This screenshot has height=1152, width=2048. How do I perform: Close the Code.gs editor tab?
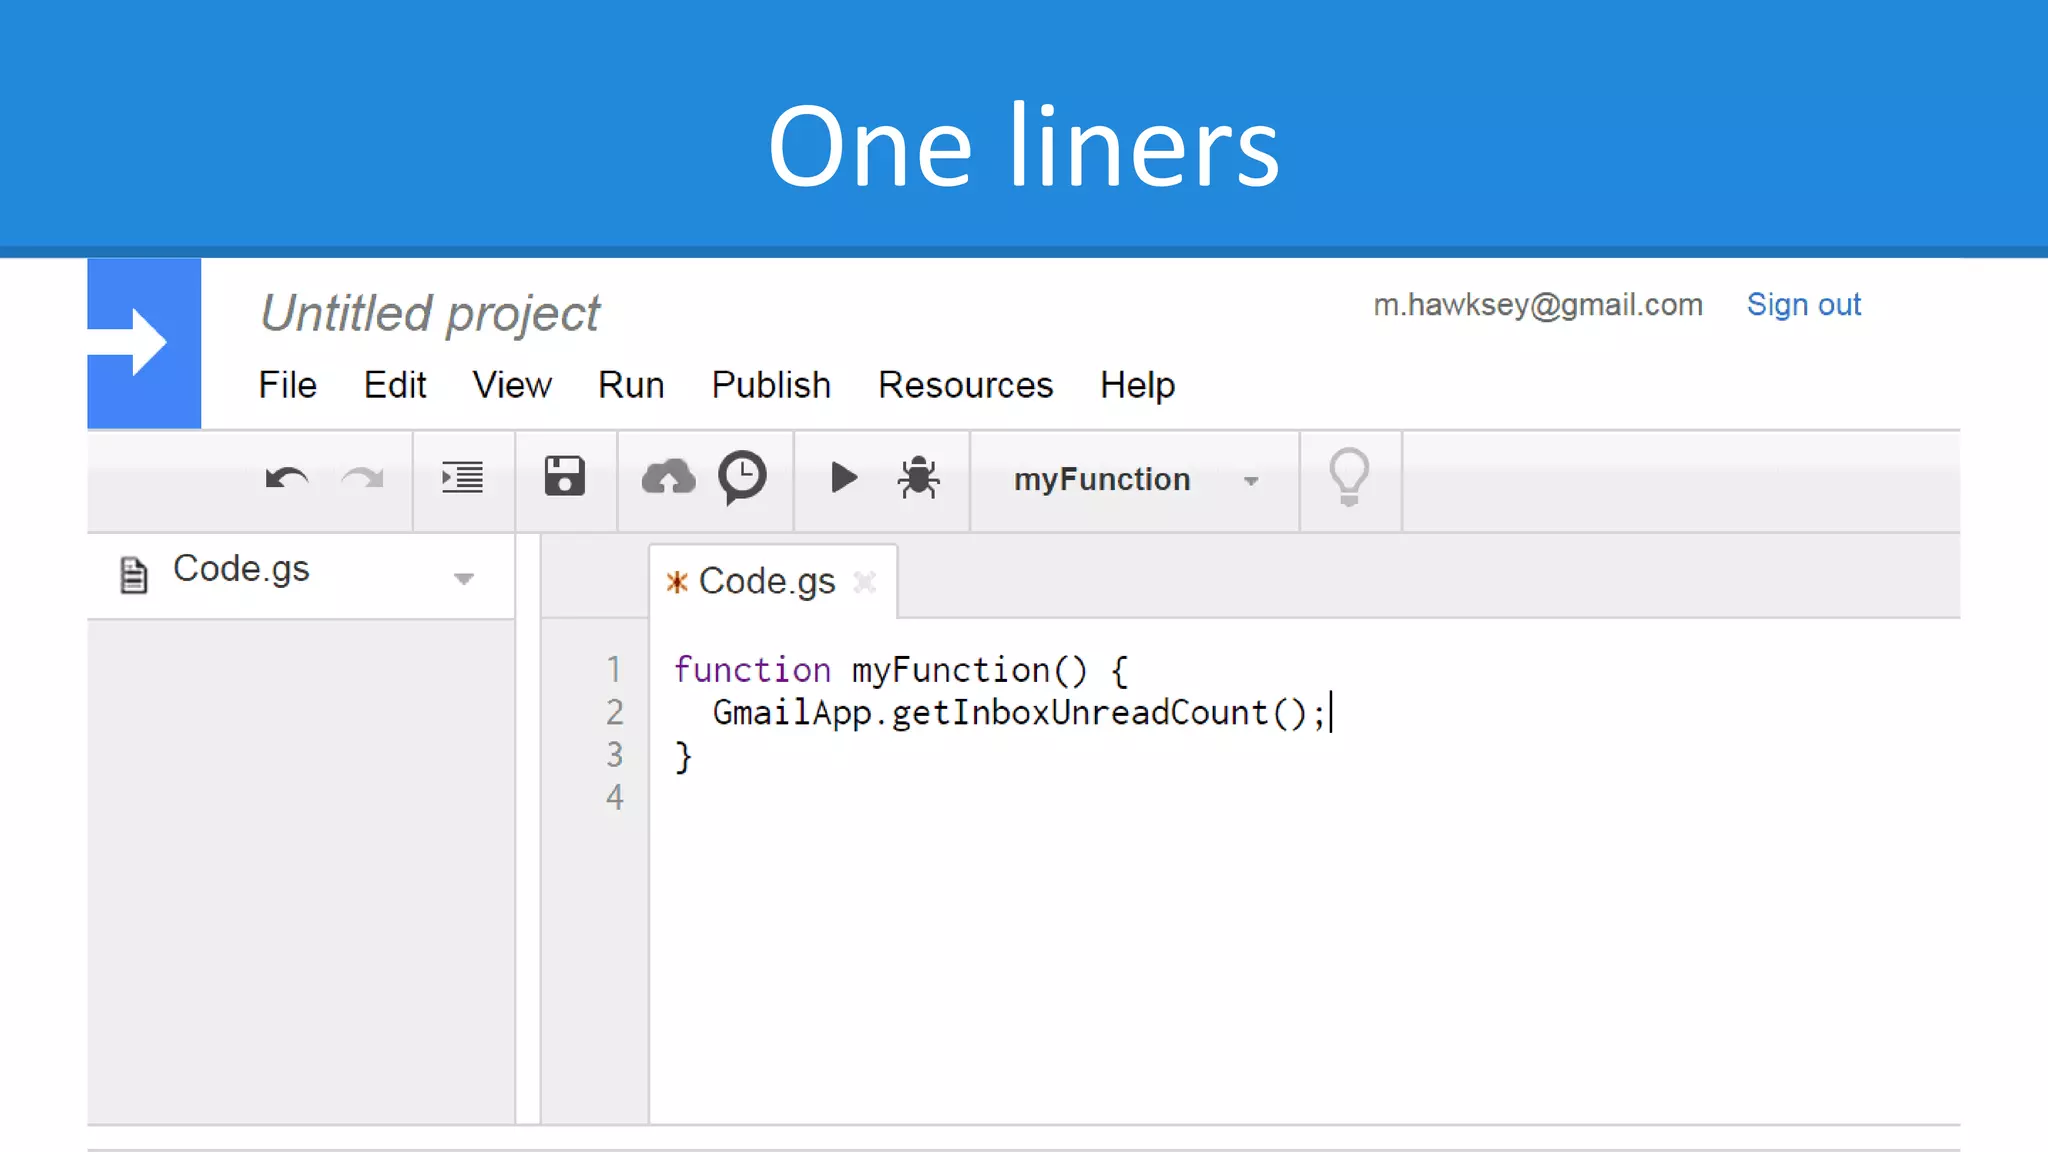coord(865,582)
